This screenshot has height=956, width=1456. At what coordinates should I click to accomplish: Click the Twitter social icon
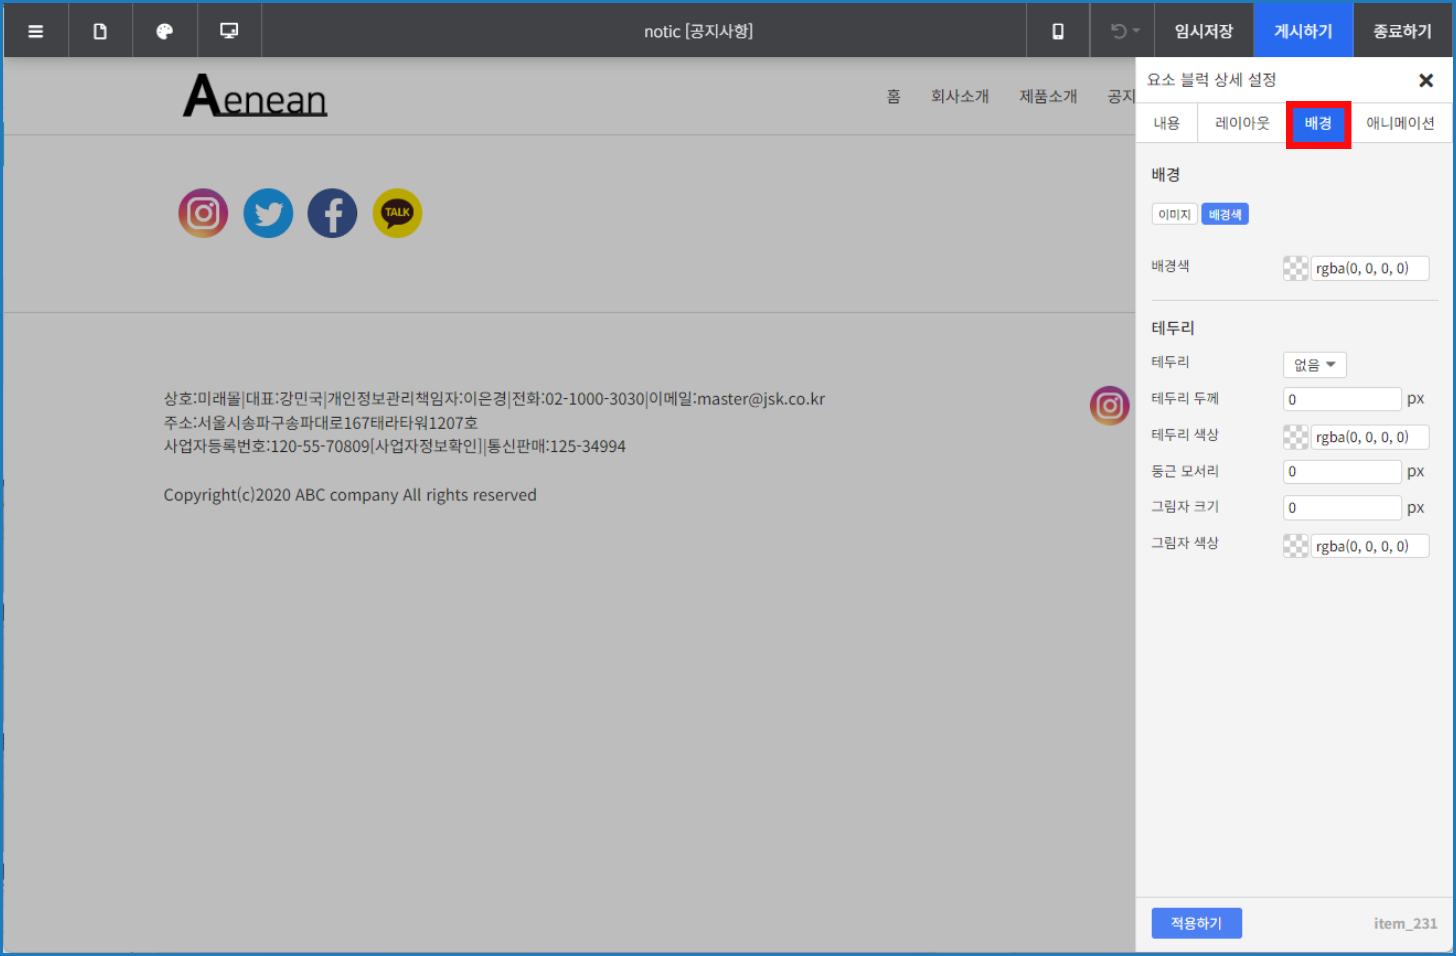(x=268, y=212)
